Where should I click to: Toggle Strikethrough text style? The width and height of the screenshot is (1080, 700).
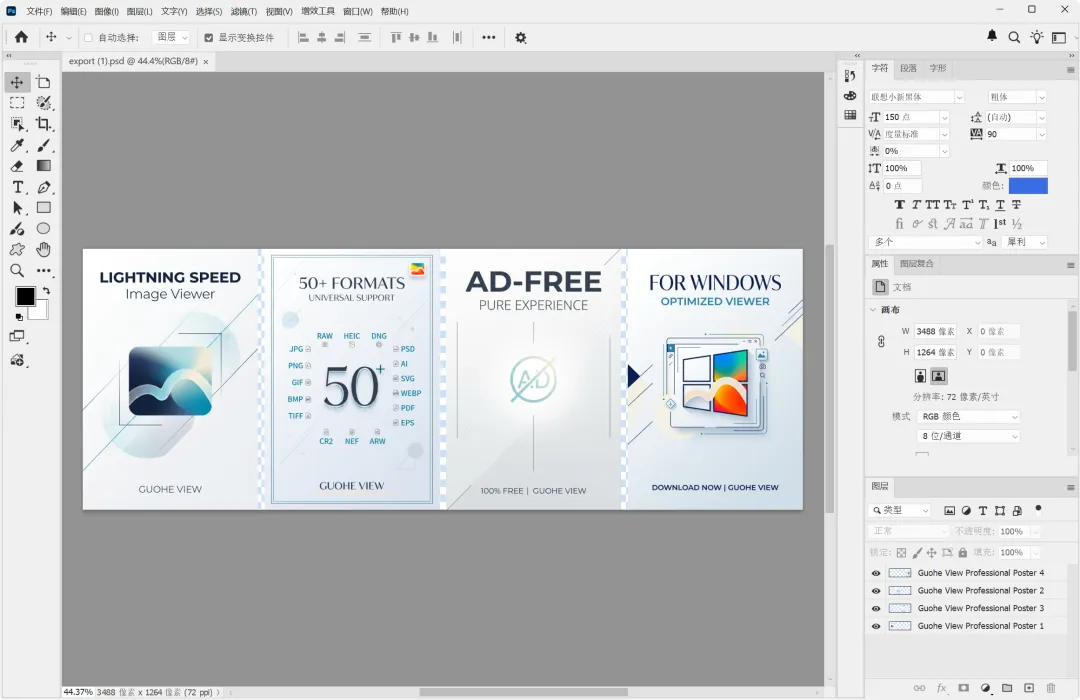click(x=1016, y=205)
